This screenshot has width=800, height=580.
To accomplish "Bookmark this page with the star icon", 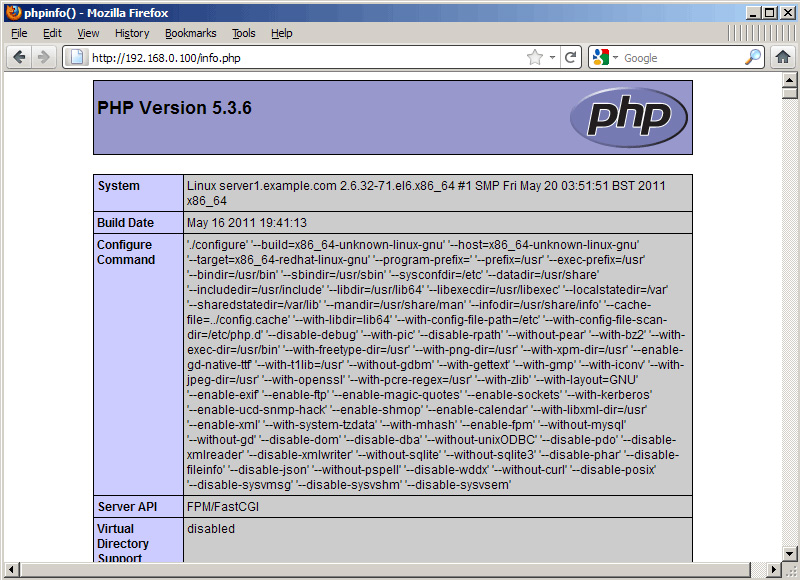I will point(535,57).
